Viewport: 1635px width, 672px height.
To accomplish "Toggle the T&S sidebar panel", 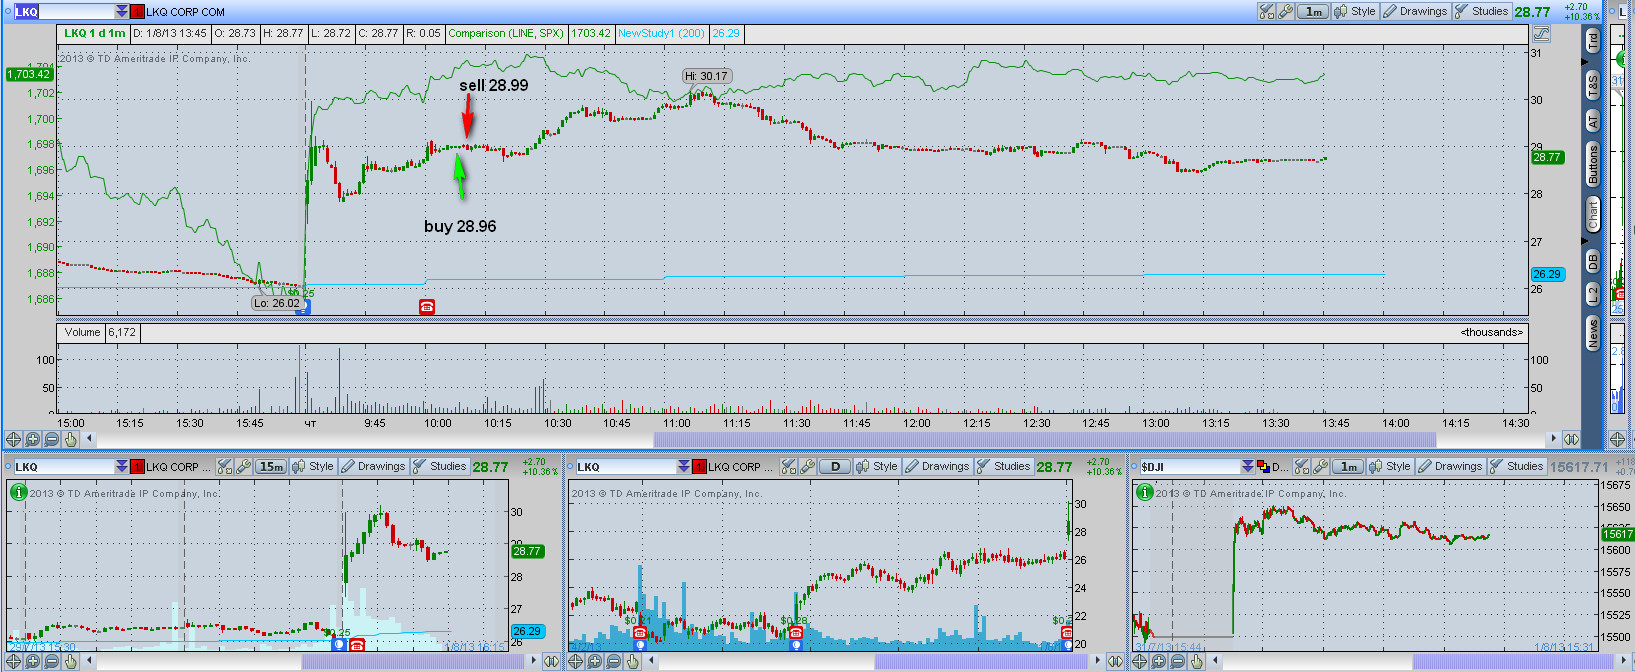I will pyautogui.click(x=1593, y=85).
